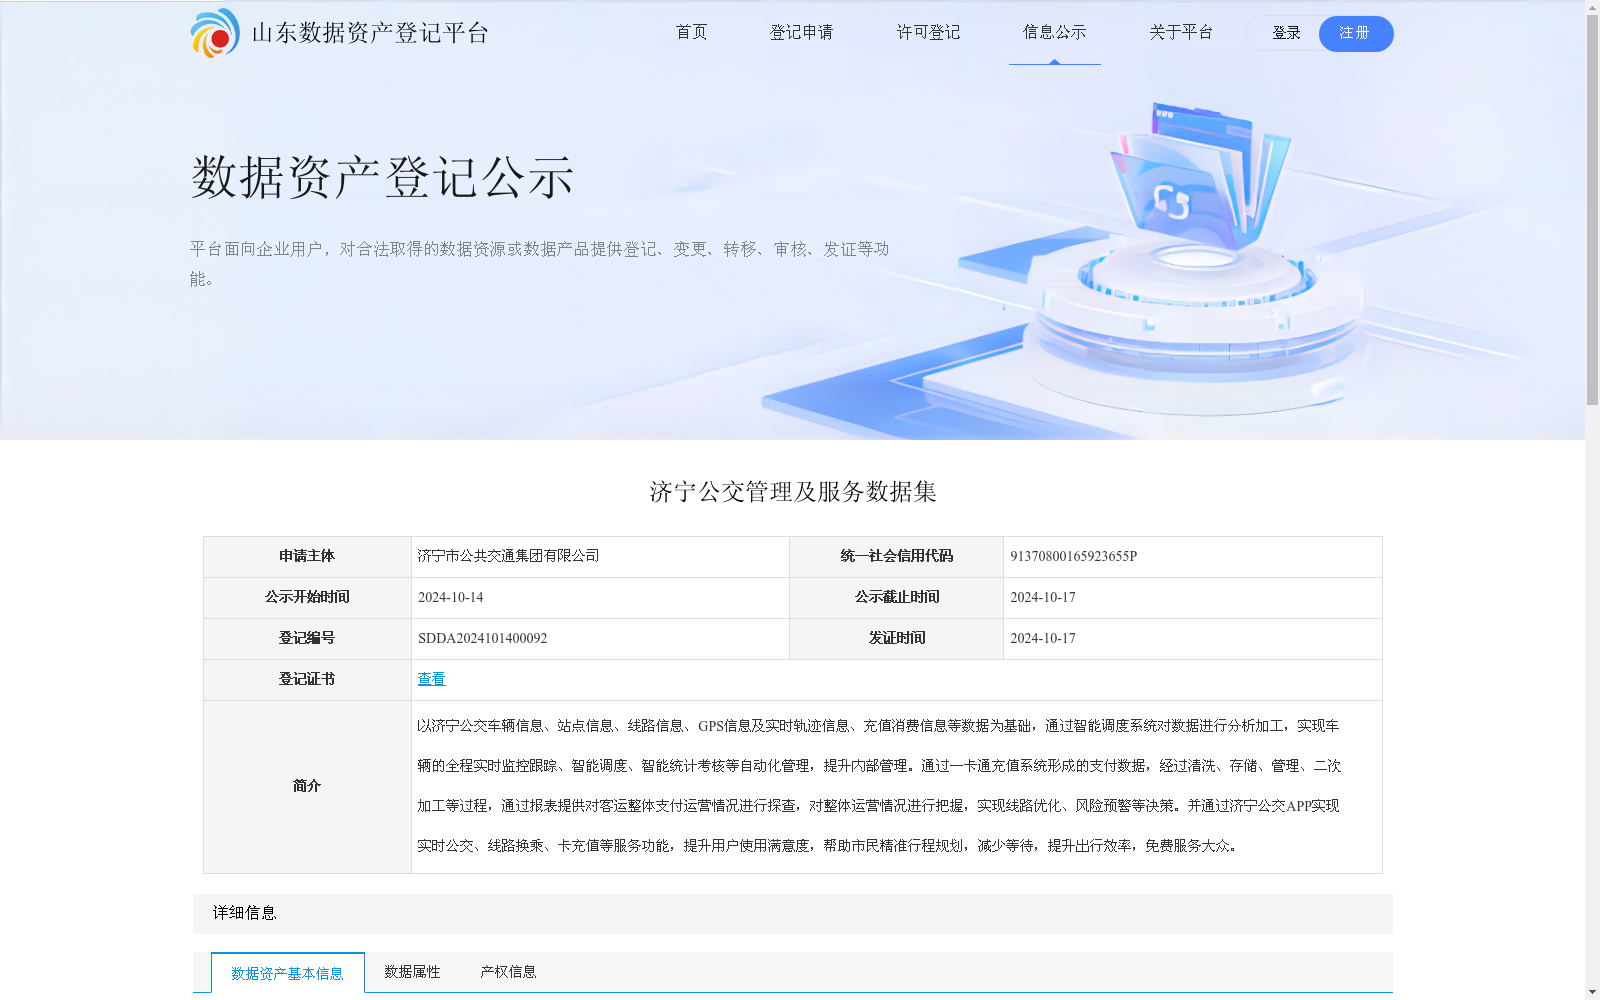The width and height of the screenshot is (1600, 1000).
Task: Open the 许可登记 menu item
Action: point(928,33)
